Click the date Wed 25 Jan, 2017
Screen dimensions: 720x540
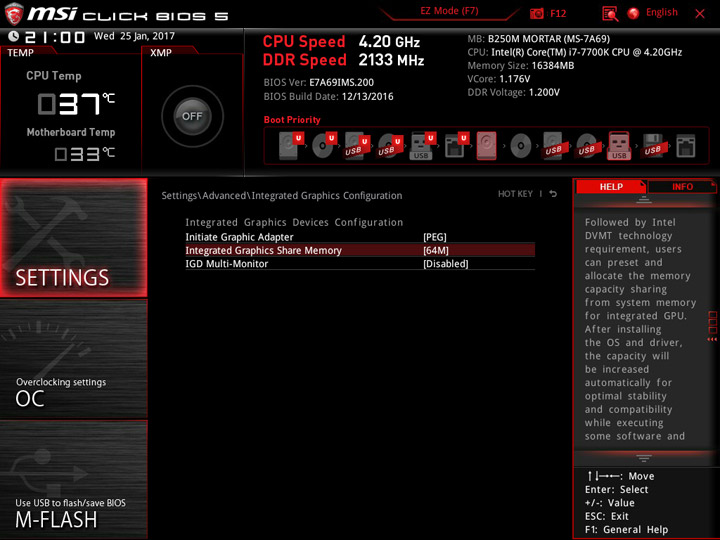[135, 36]
